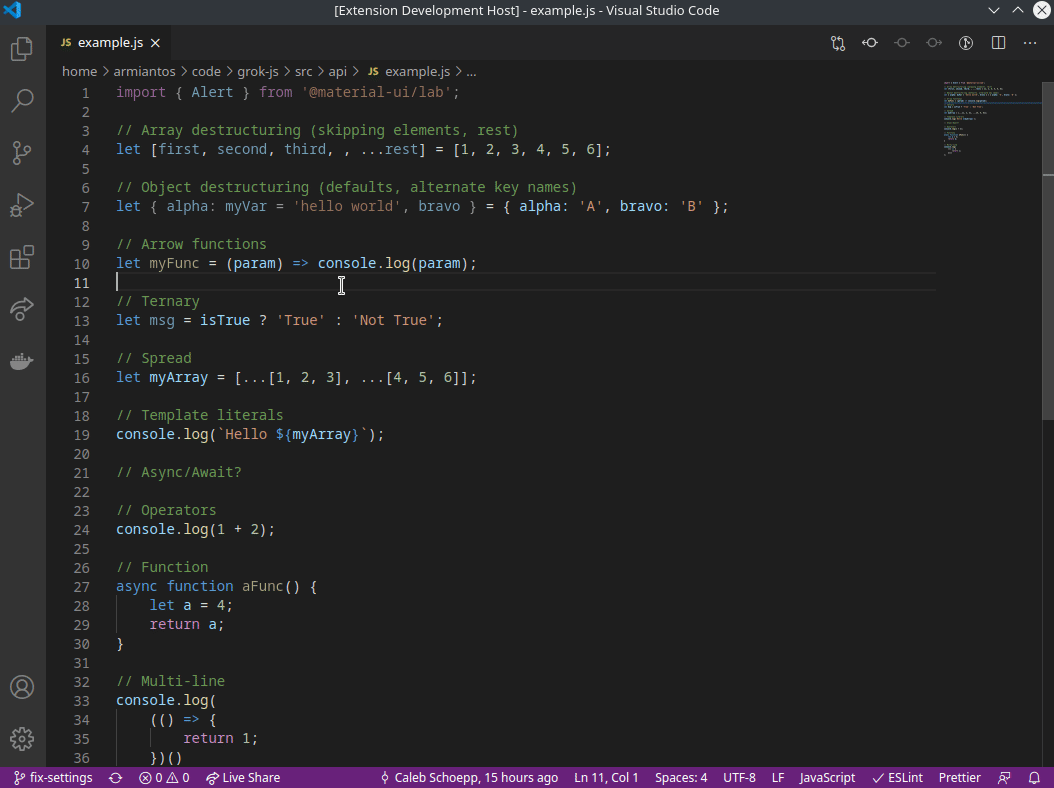Change indentation via Spaces: 4
This screenshot has width=1054, height=788.
coord(681,778)
